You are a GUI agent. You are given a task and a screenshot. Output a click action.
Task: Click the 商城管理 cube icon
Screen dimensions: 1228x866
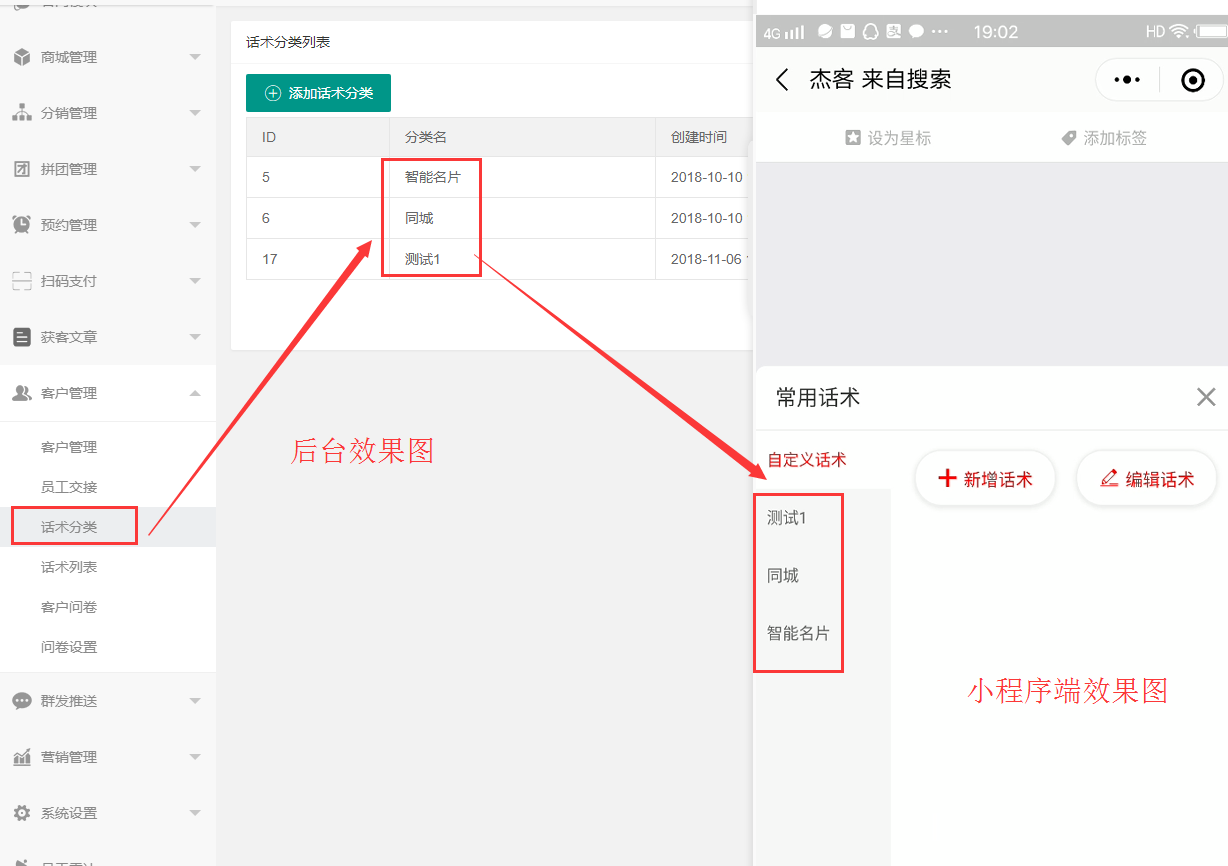[x=22, y=57]
